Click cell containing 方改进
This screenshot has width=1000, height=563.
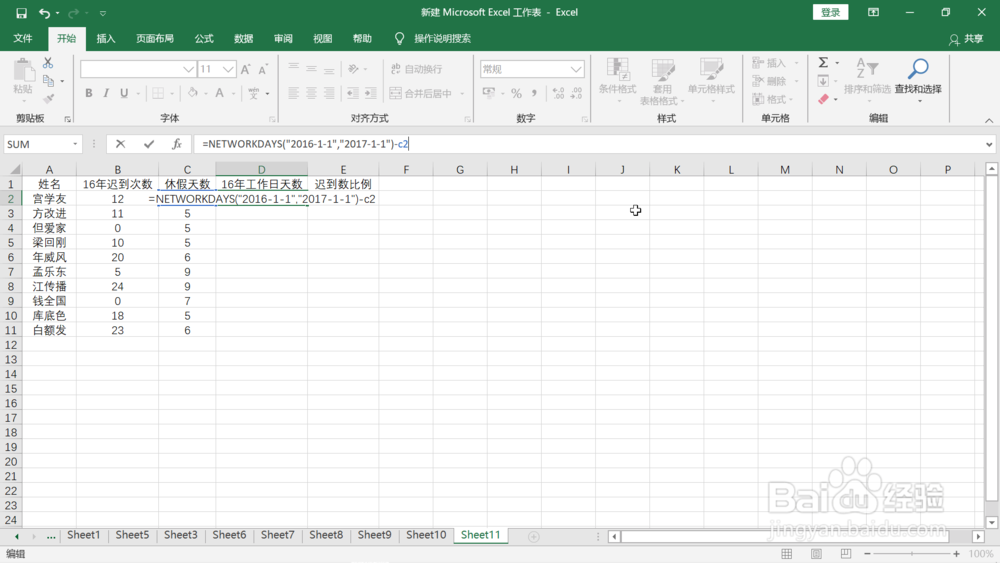click(49, 214)
